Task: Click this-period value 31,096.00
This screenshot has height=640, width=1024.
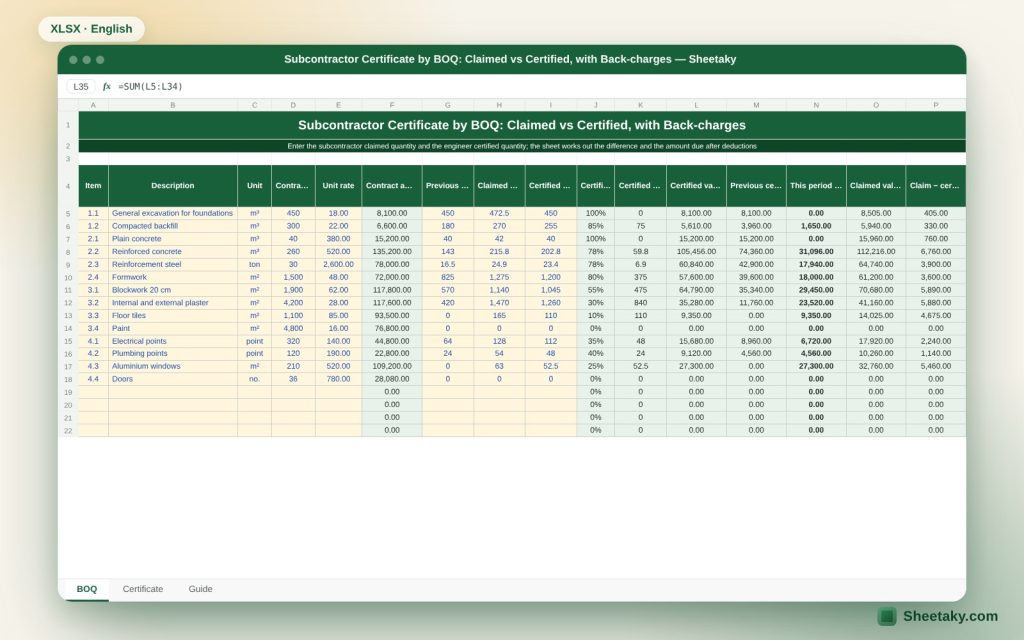Action: pos(816,251)
